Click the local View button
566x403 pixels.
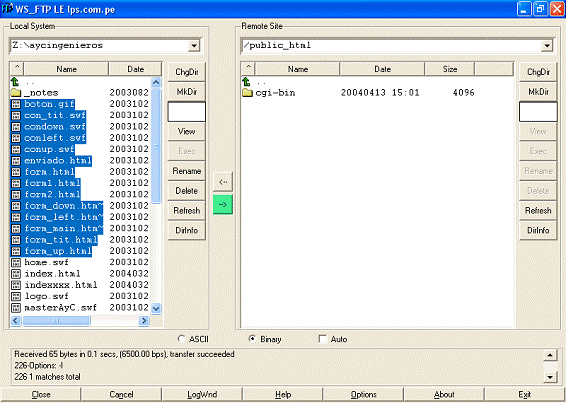[x=187, y=131]
